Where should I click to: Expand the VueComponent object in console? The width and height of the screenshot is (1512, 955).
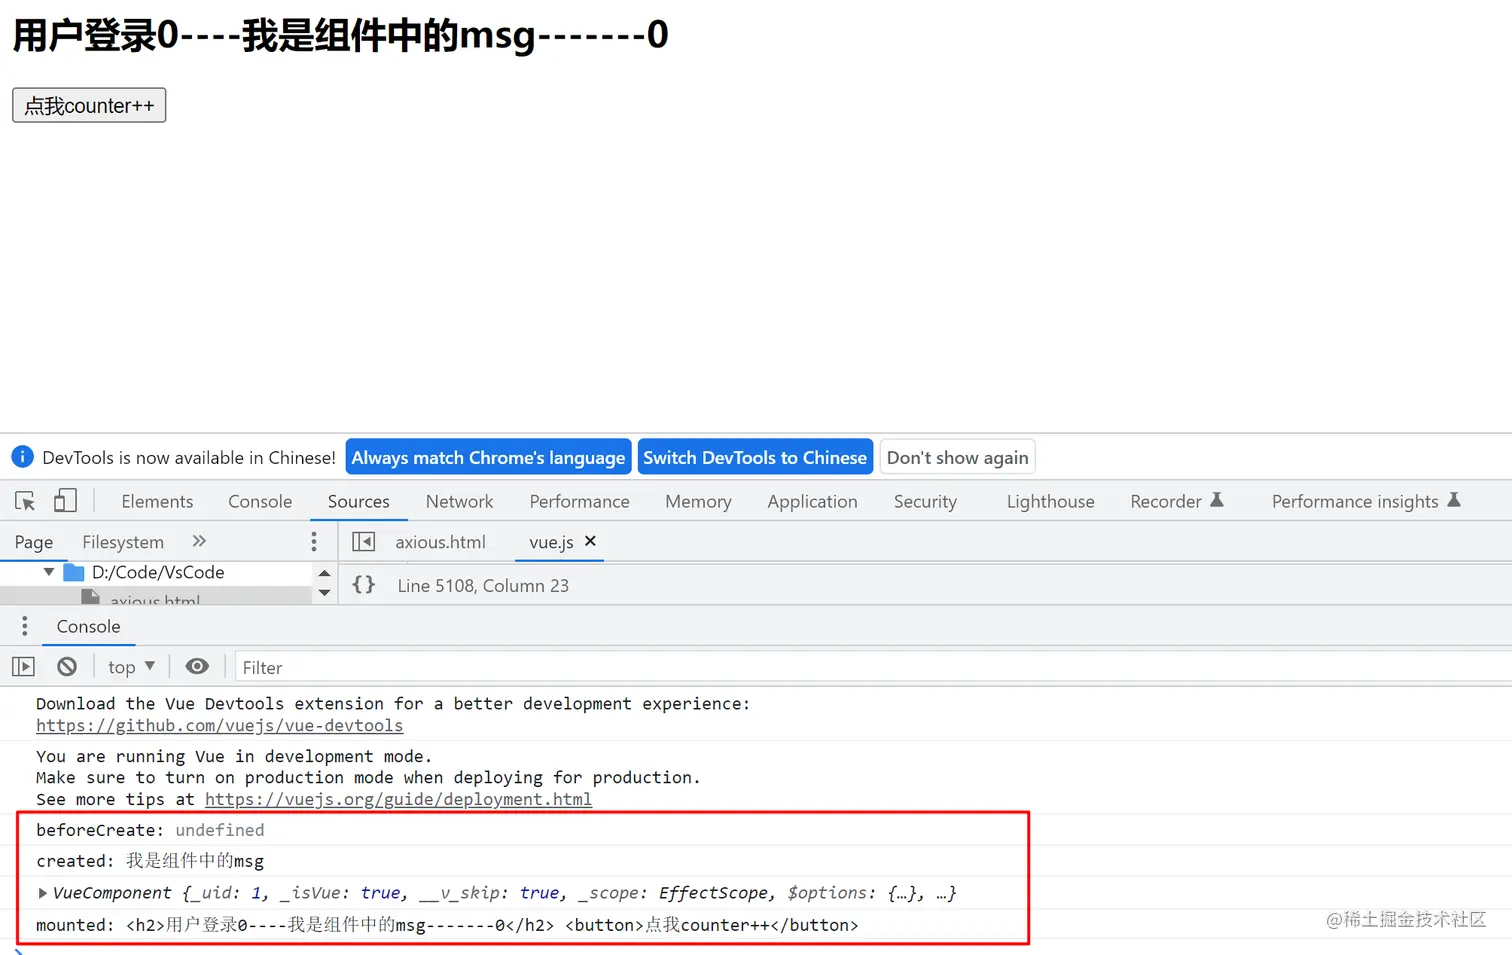42,893
